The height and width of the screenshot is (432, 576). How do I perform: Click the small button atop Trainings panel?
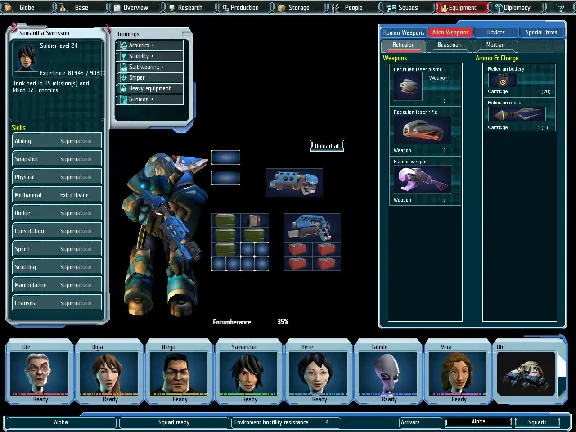(187, 34)
